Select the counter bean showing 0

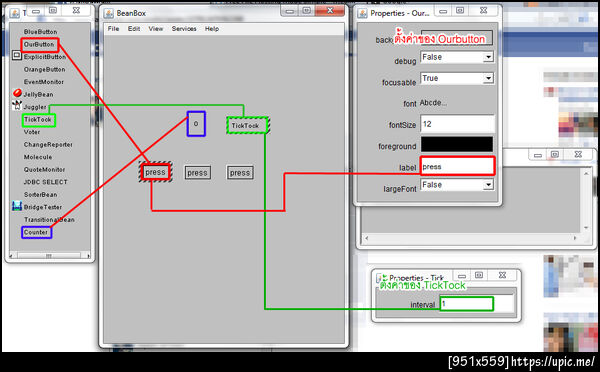(x=196, y=124)
